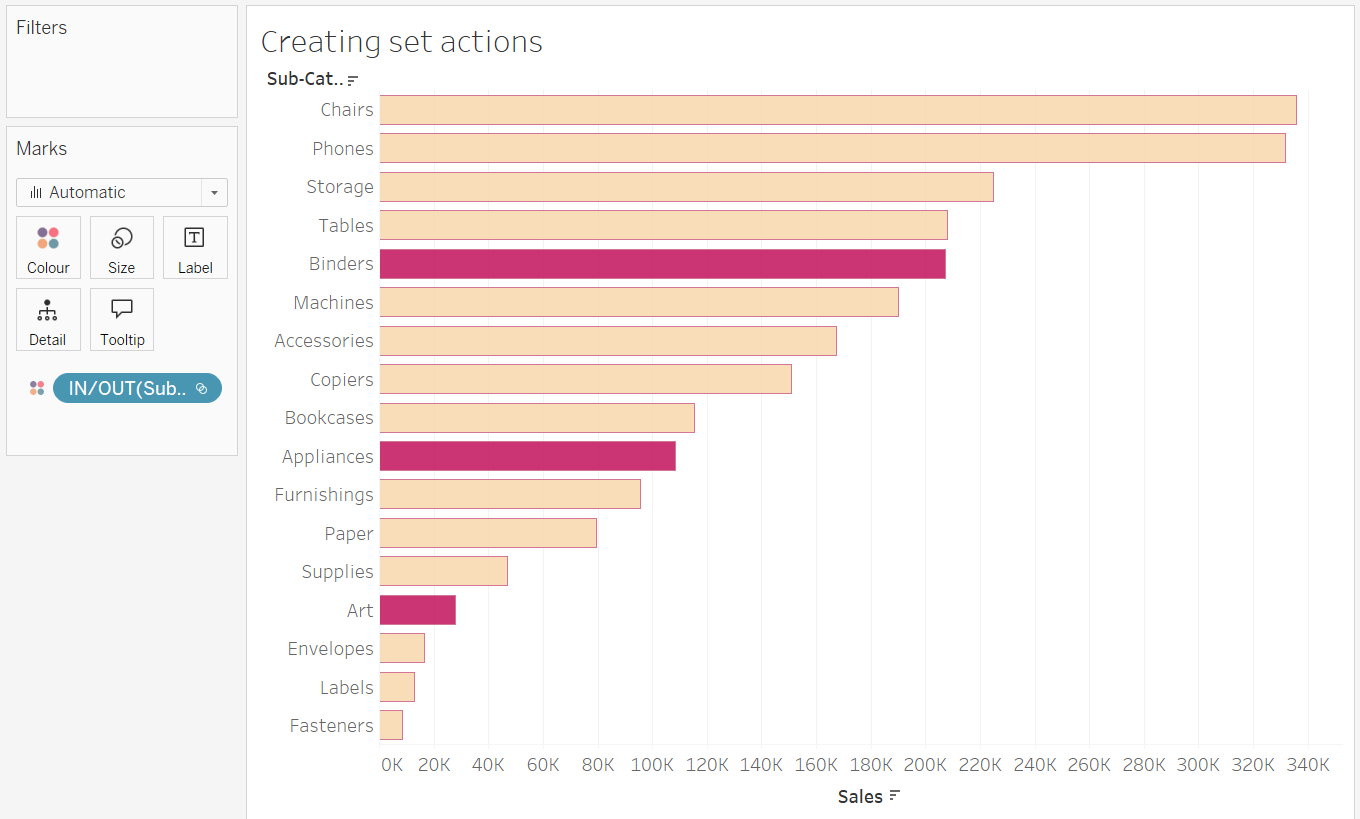The height and width of the screenshot is (819, 1360).
Task: Open the Size marks card
Action: pos(122,247)
